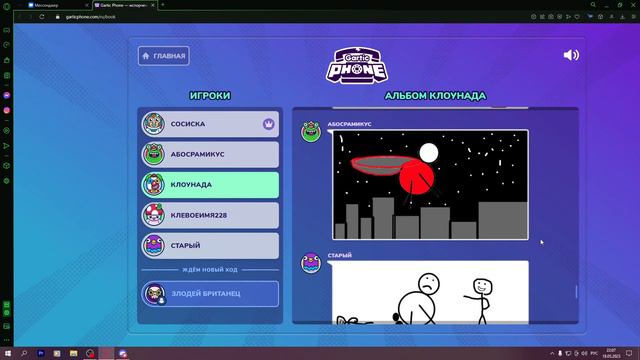This screenshot has height=360, width=640.
Task: Switch to the Мессенджер browser tab
Action: click(x=57, y=5)
